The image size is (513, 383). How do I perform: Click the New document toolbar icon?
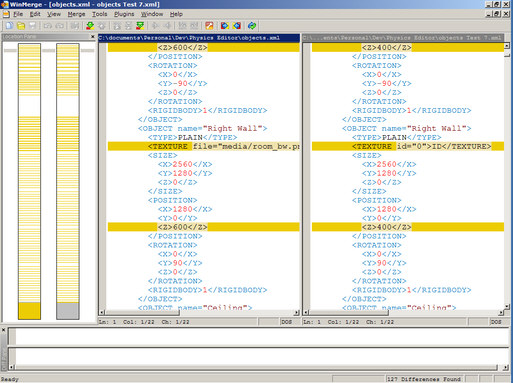pos(9,26)
